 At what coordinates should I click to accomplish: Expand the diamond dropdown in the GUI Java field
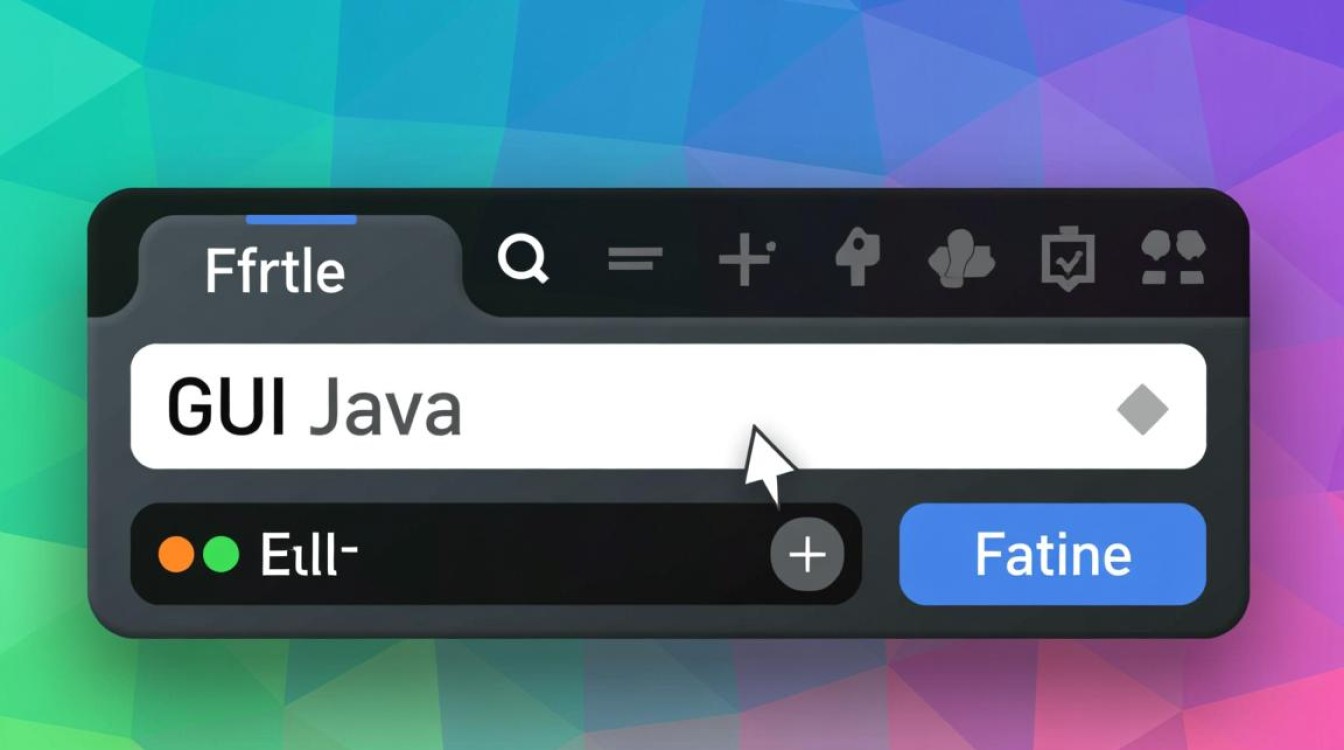coord(1142,409)
